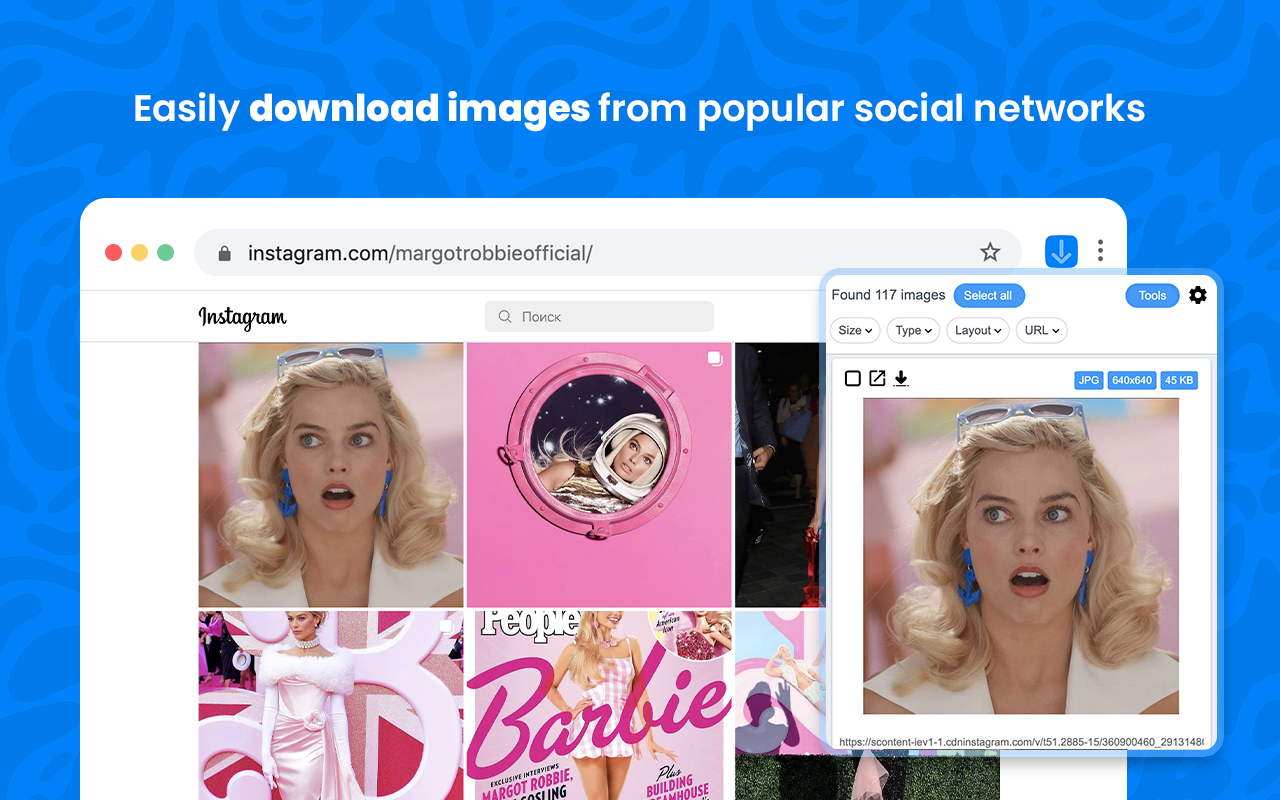
Task: Open the Layout filter dropdown
Action: pos(977,330)
